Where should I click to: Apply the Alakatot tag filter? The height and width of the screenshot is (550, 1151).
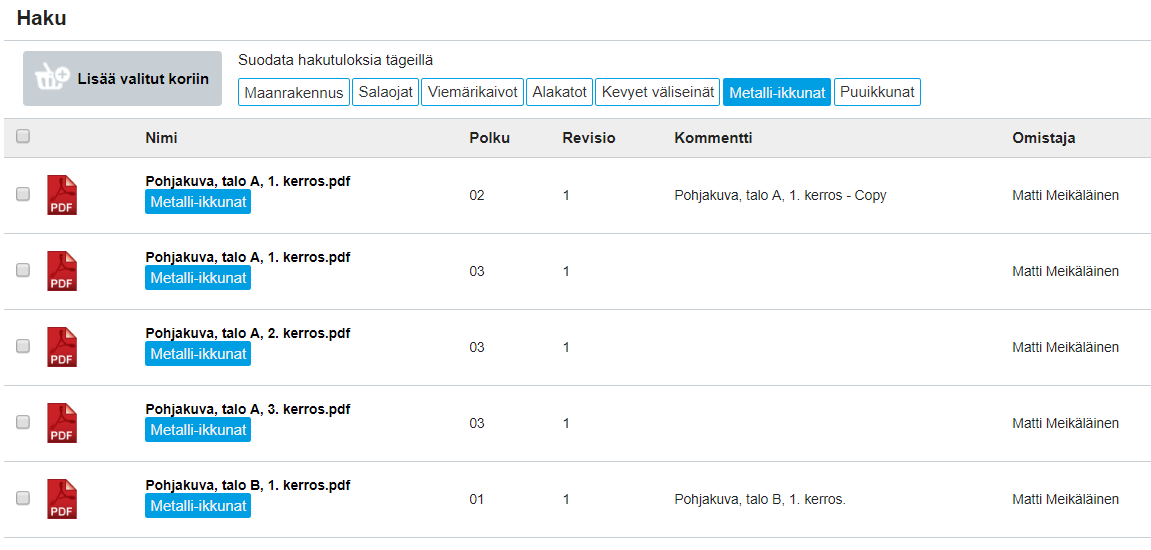click(559, 92)
